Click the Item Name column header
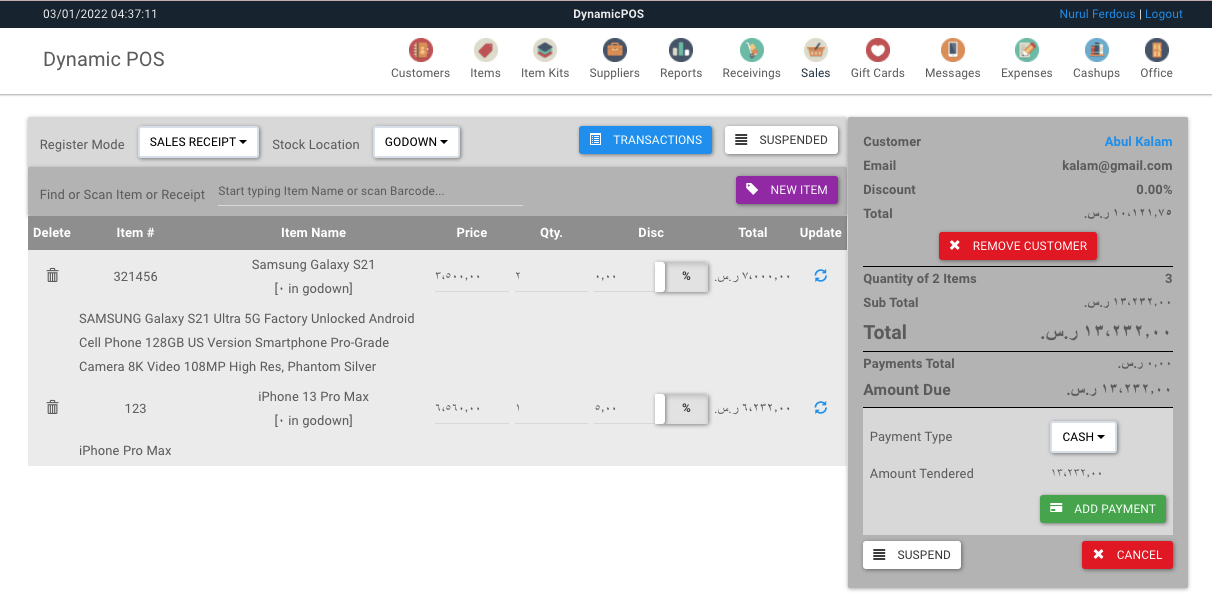The height and width of the screenshot is (616, 1212). 313,233
